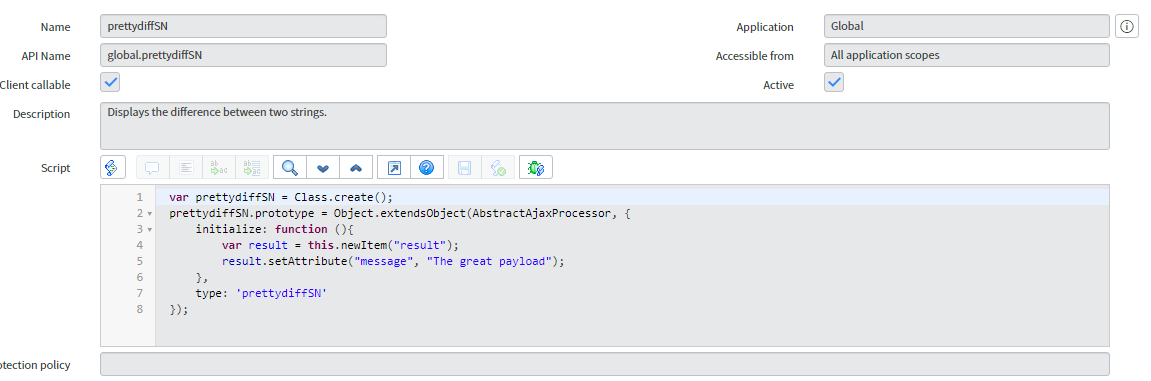Viewport: 1151px width, 381px height.
Task: Open the Accessible from field
Action: 967,55
